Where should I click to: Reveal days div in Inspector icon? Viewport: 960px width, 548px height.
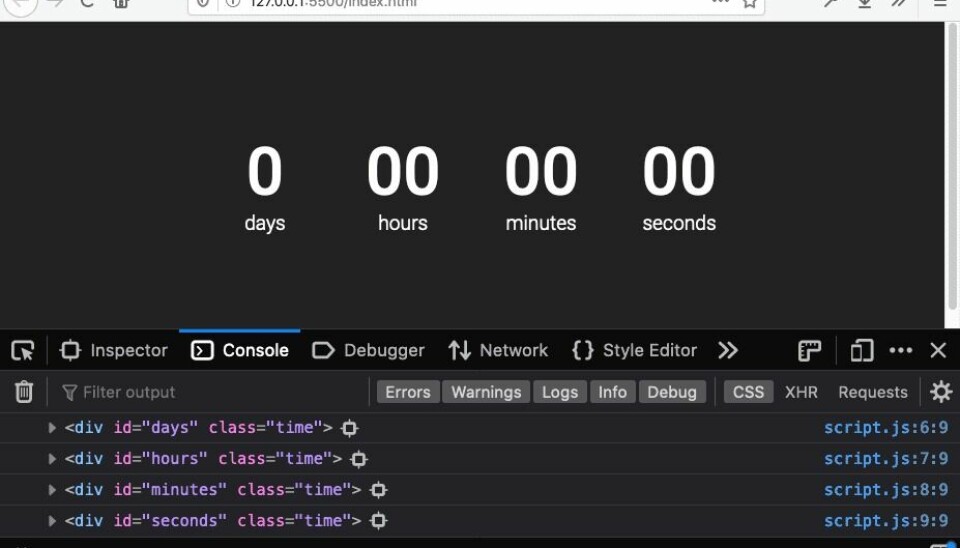pos(349,428)
